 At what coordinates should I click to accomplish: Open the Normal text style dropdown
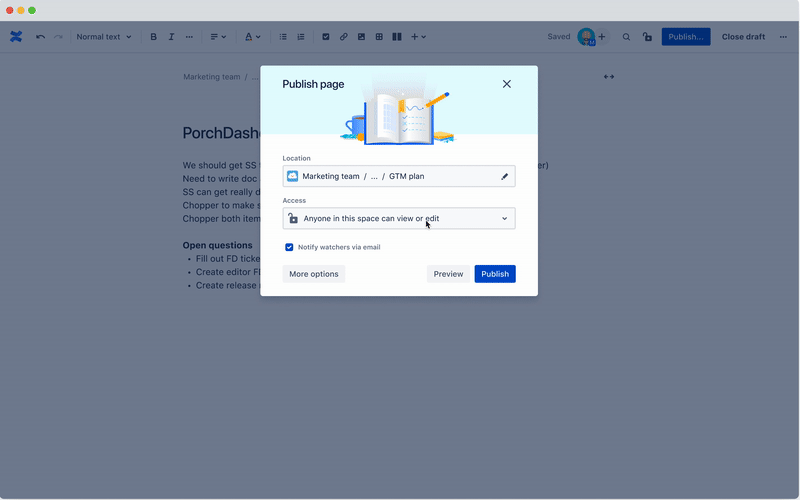point(104,37)
